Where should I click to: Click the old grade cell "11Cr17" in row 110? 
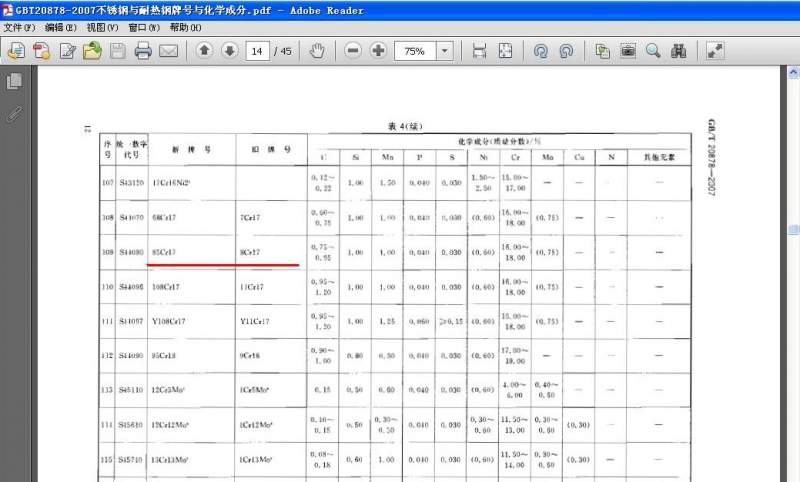tap(252, 287)
